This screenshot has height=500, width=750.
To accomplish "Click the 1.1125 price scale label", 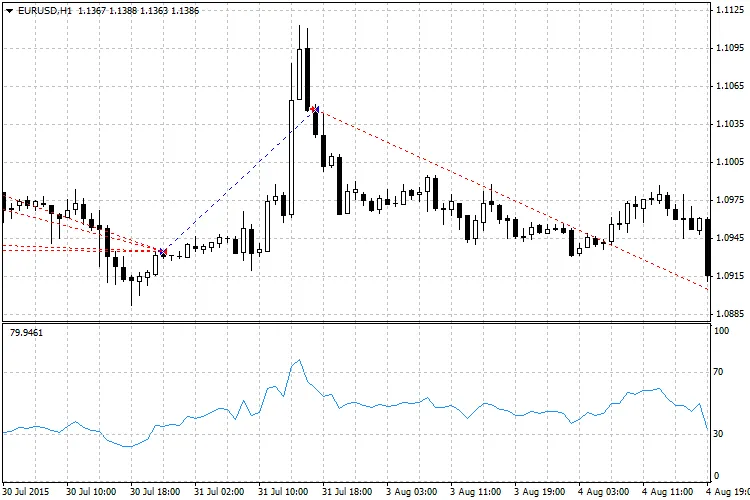I will (x=728, y=11).
